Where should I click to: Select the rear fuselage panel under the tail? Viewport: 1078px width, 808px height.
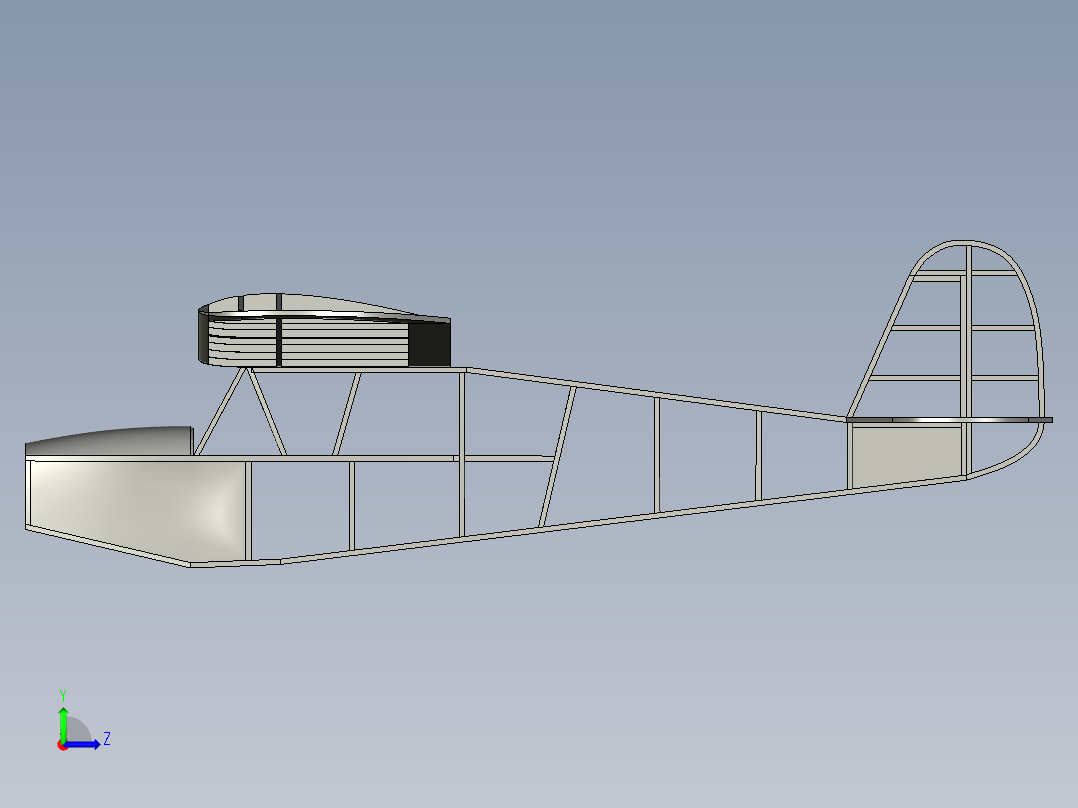tap(906, 455)
